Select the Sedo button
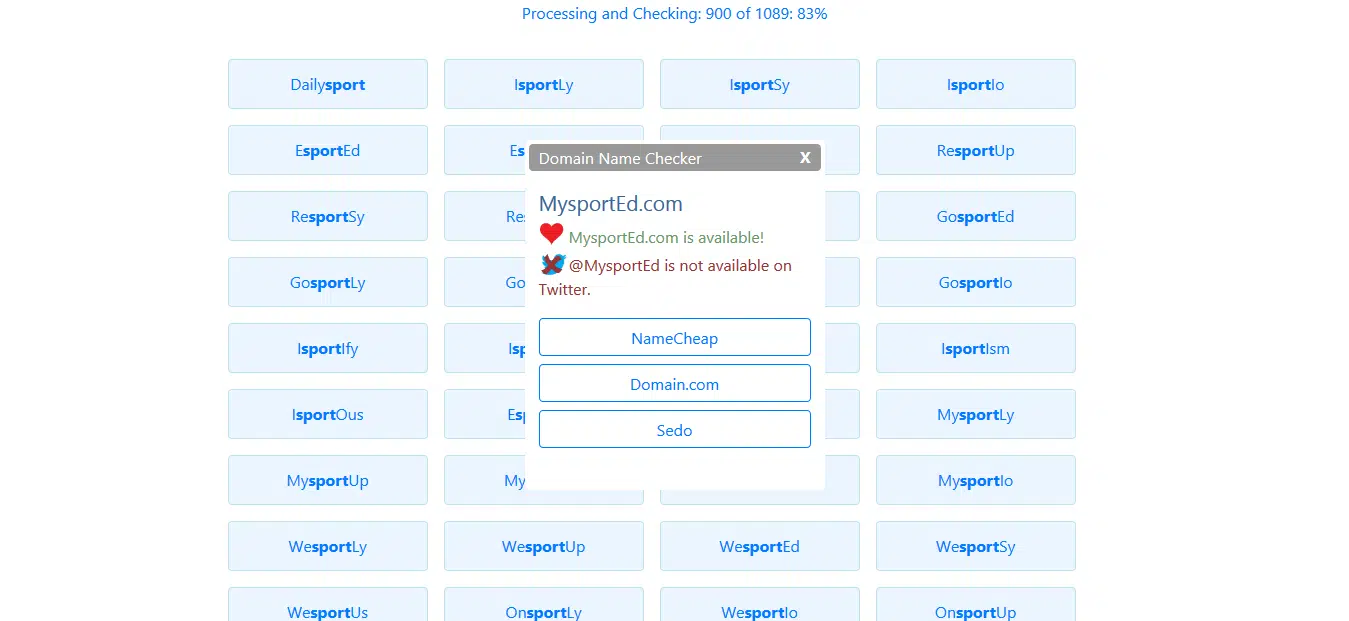Viewport: 1349px width, 621px height. click(674, 430)
